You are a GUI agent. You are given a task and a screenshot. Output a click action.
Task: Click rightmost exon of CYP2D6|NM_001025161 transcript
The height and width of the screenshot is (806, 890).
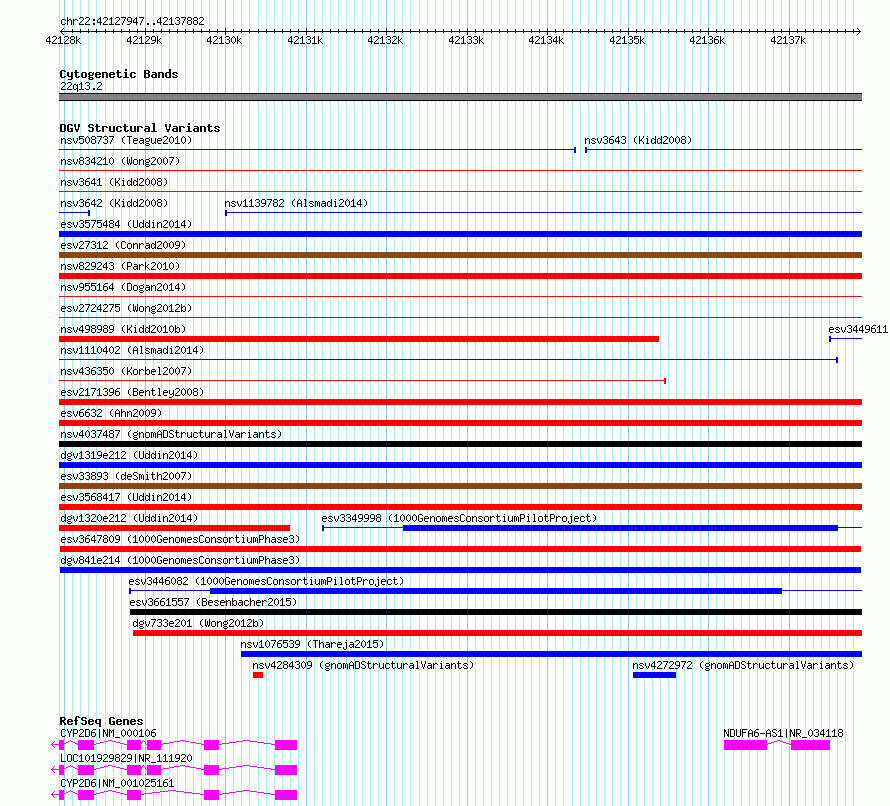(286, 795)
